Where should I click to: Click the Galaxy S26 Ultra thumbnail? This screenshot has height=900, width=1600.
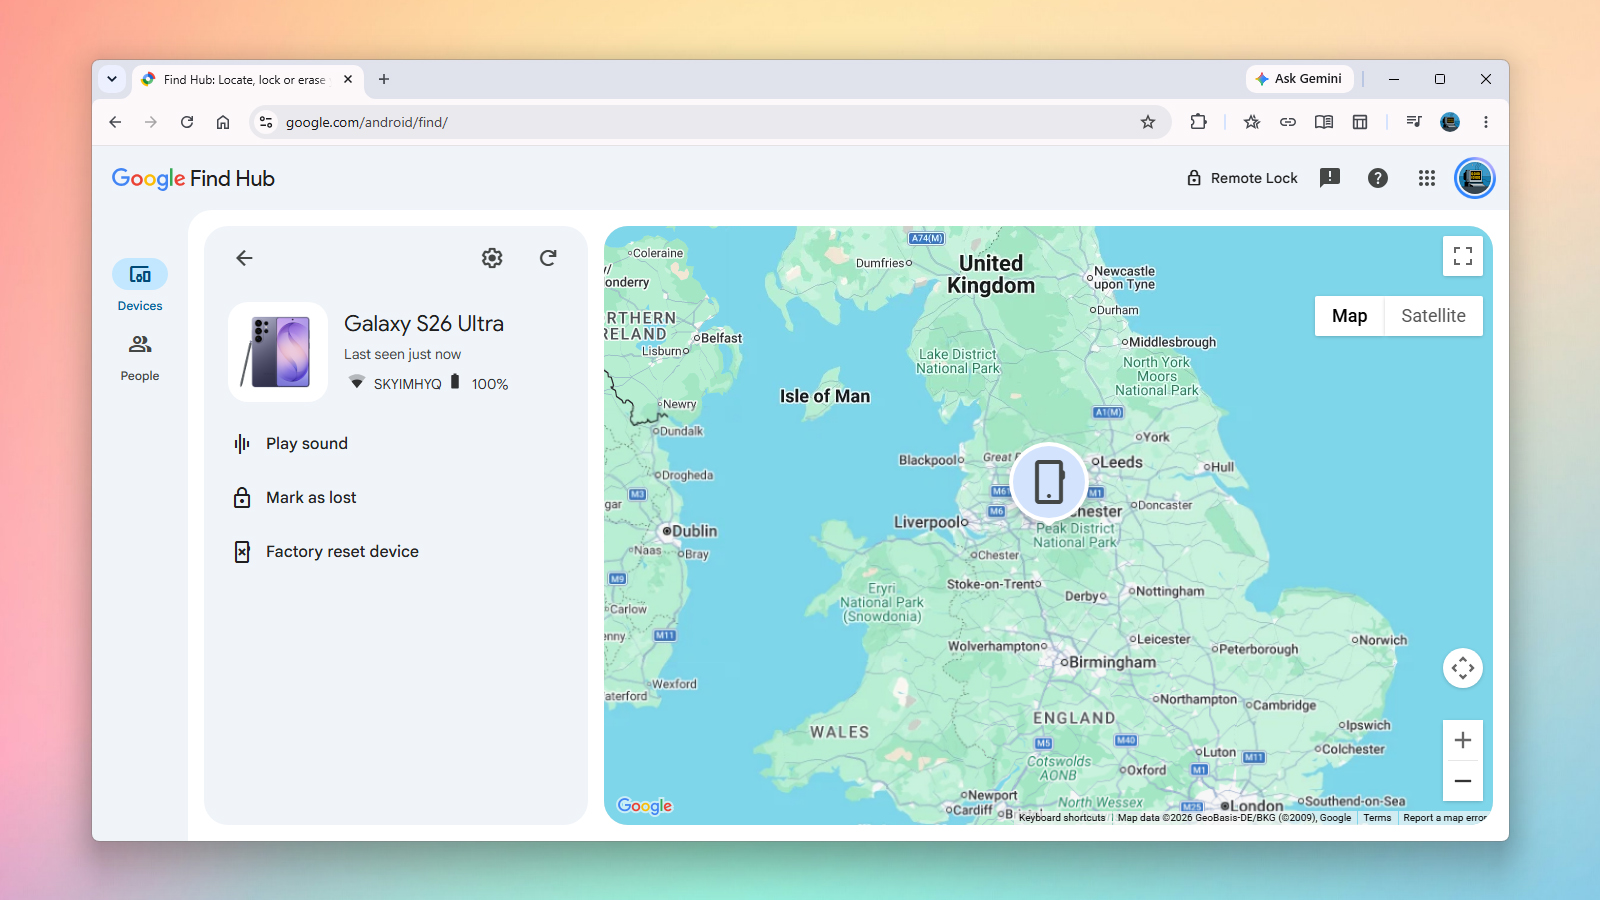click(278, 352)
